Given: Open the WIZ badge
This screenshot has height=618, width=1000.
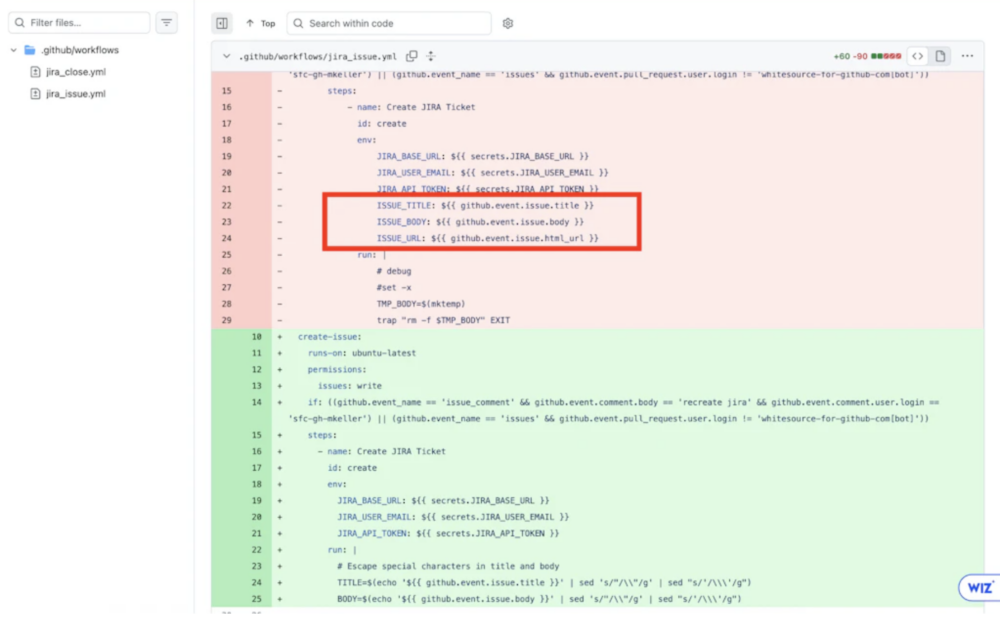Looking at the screenshot, I should tap(979, 587).
